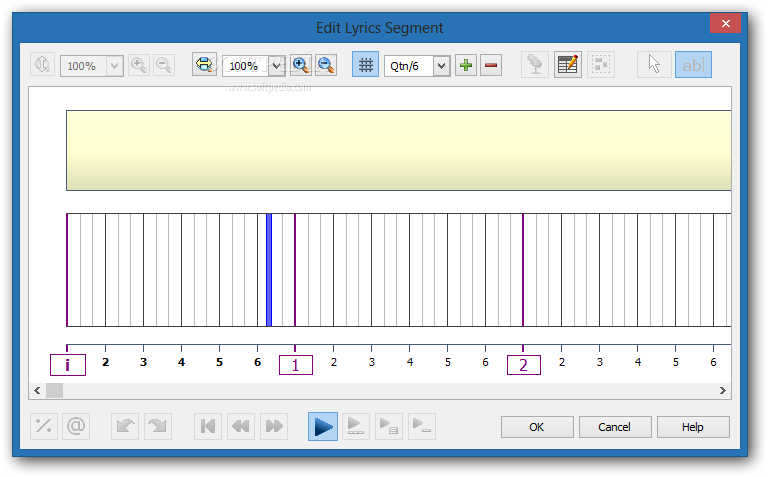This screenshot has height=477, width=768.
Task: Skip to start with the rewind-to-beginning button
Action: [208, 426]
